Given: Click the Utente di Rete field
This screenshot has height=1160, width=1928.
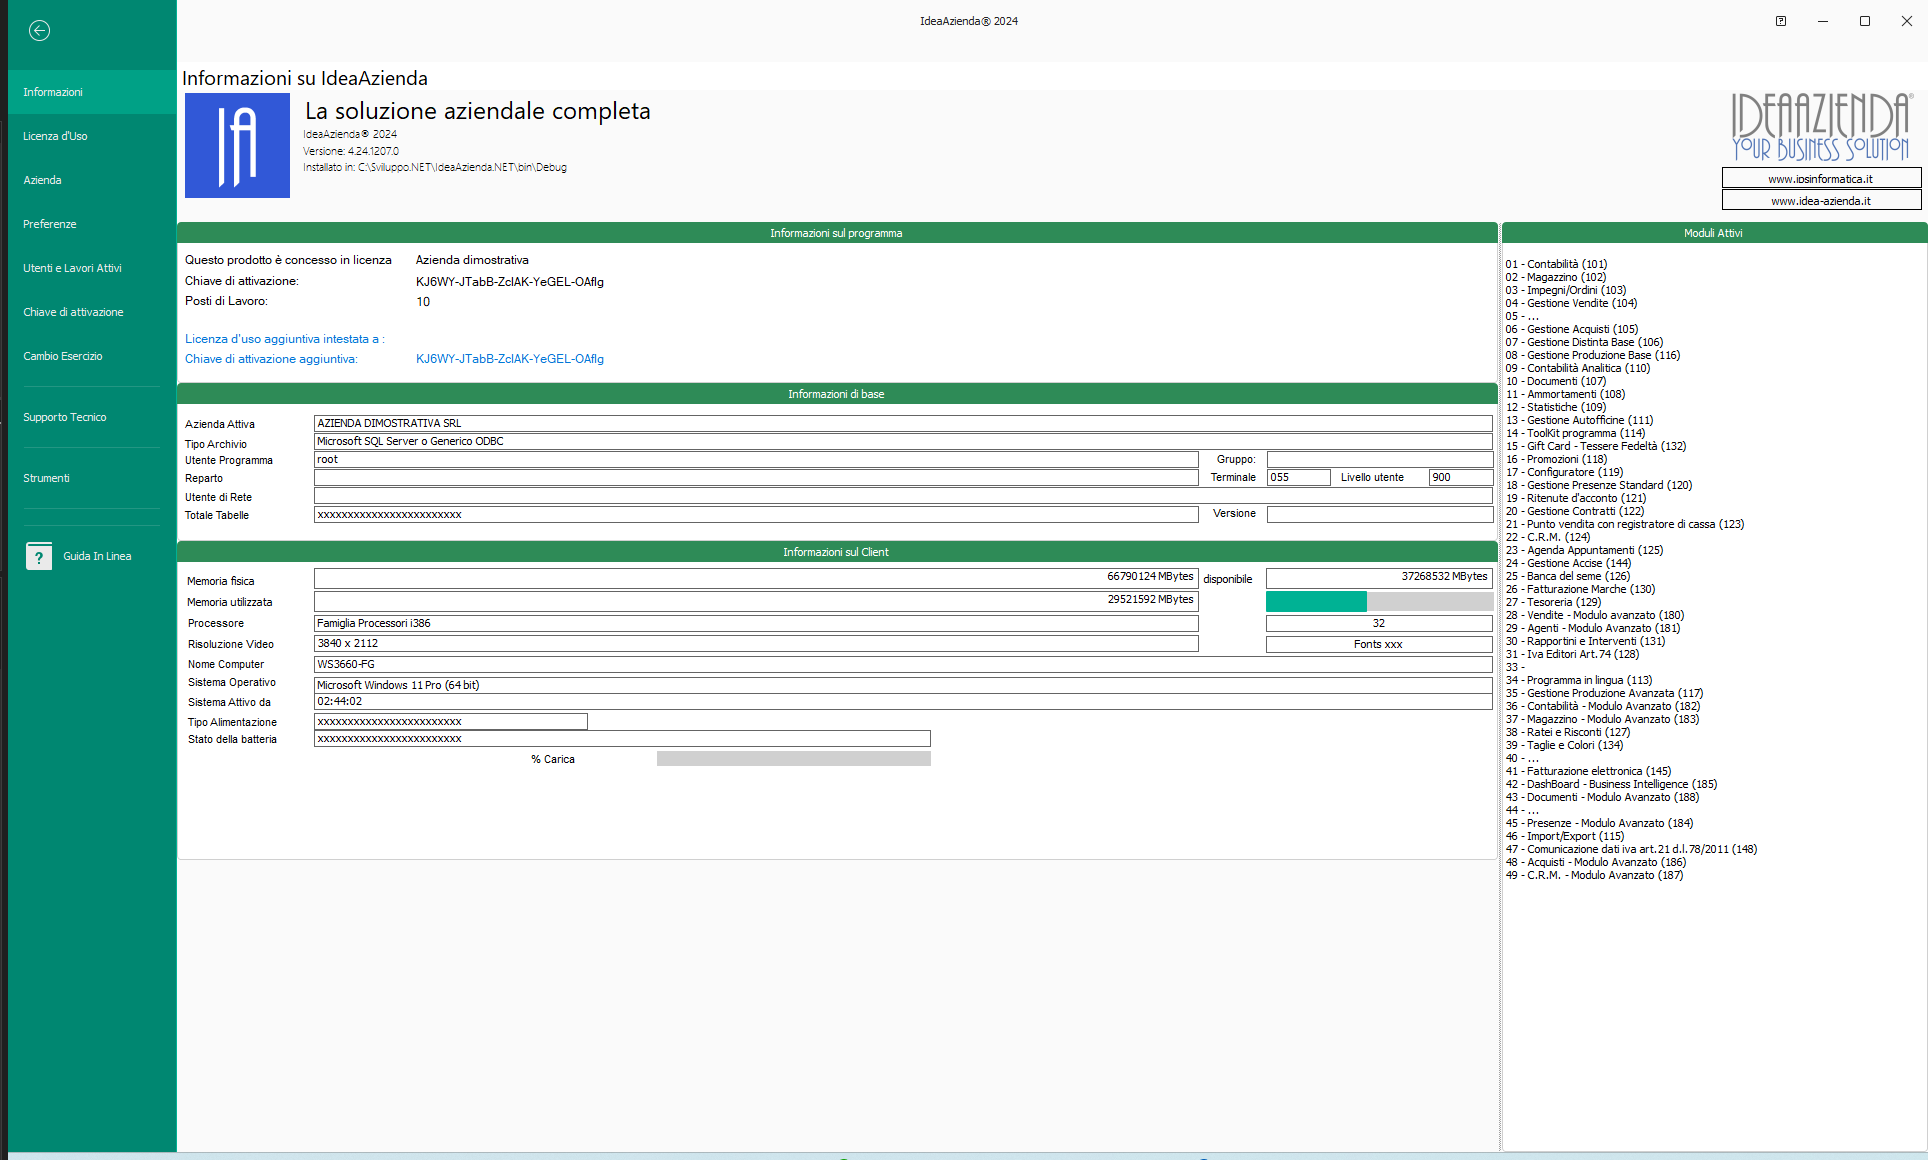Looking at the screenshot, I should click(903, 496).
